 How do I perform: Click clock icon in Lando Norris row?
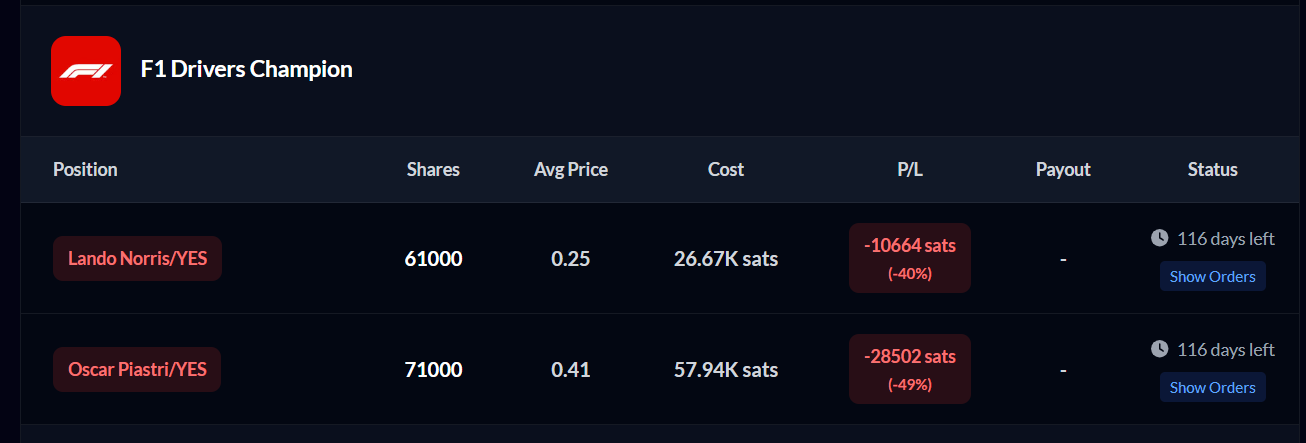pos(1159,238)
